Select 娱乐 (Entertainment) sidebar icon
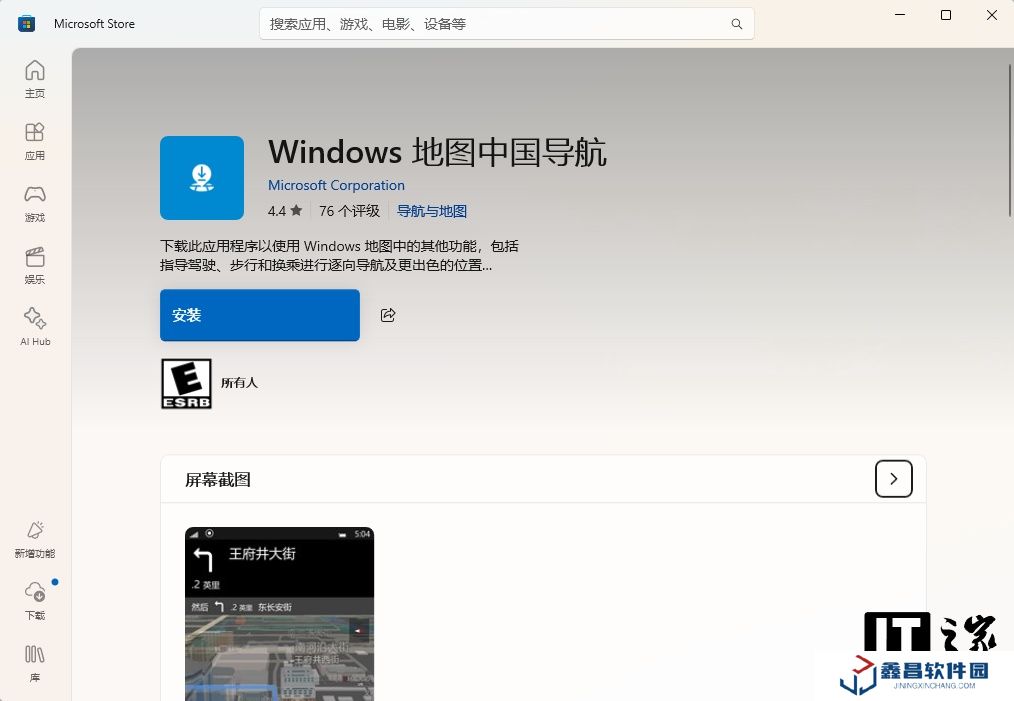This screenshot has width=1014, height=701. pos(35,265)
